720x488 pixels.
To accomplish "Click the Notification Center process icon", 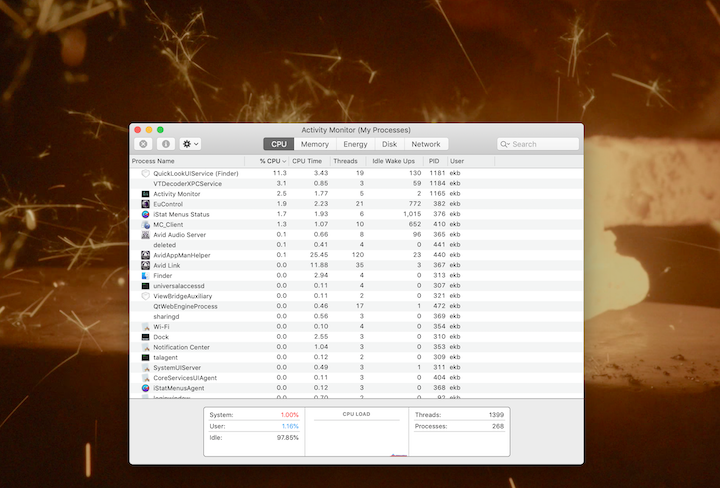I will 146,347.
